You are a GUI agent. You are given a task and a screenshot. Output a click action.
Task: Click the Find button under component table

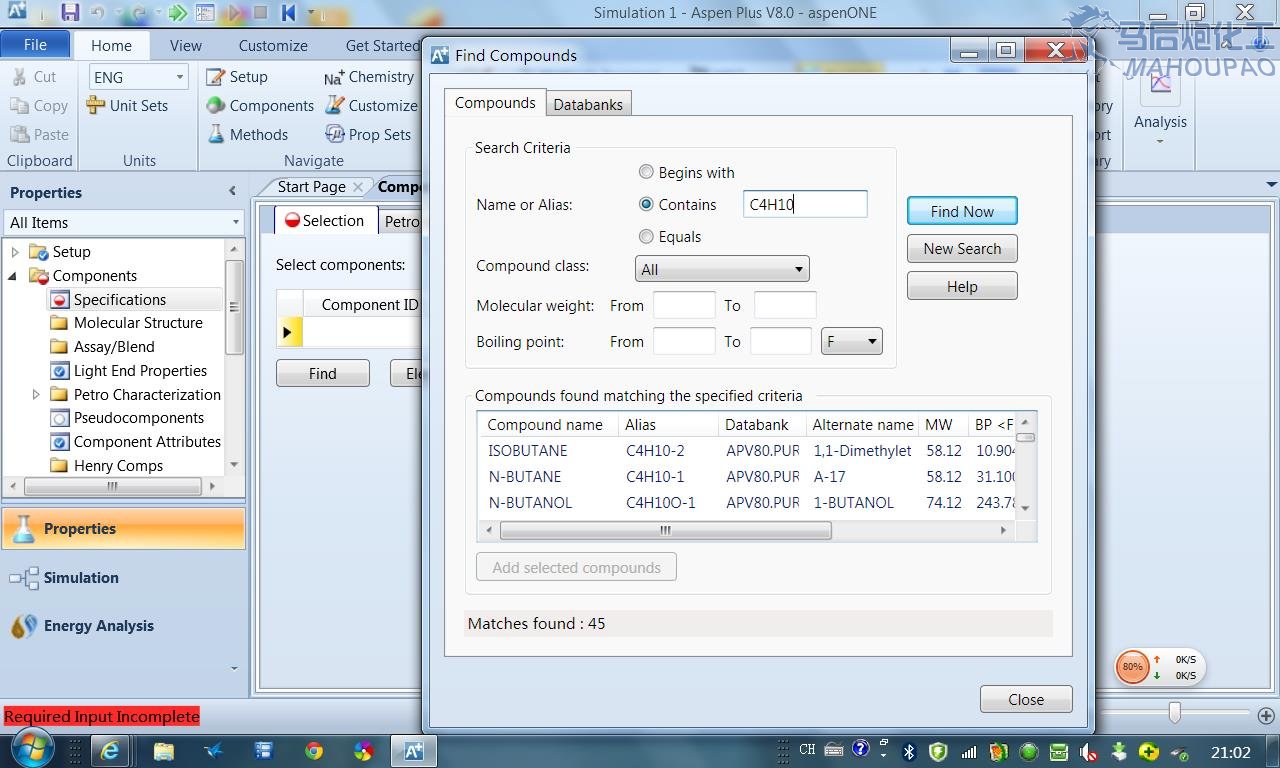tap(323, 373)
